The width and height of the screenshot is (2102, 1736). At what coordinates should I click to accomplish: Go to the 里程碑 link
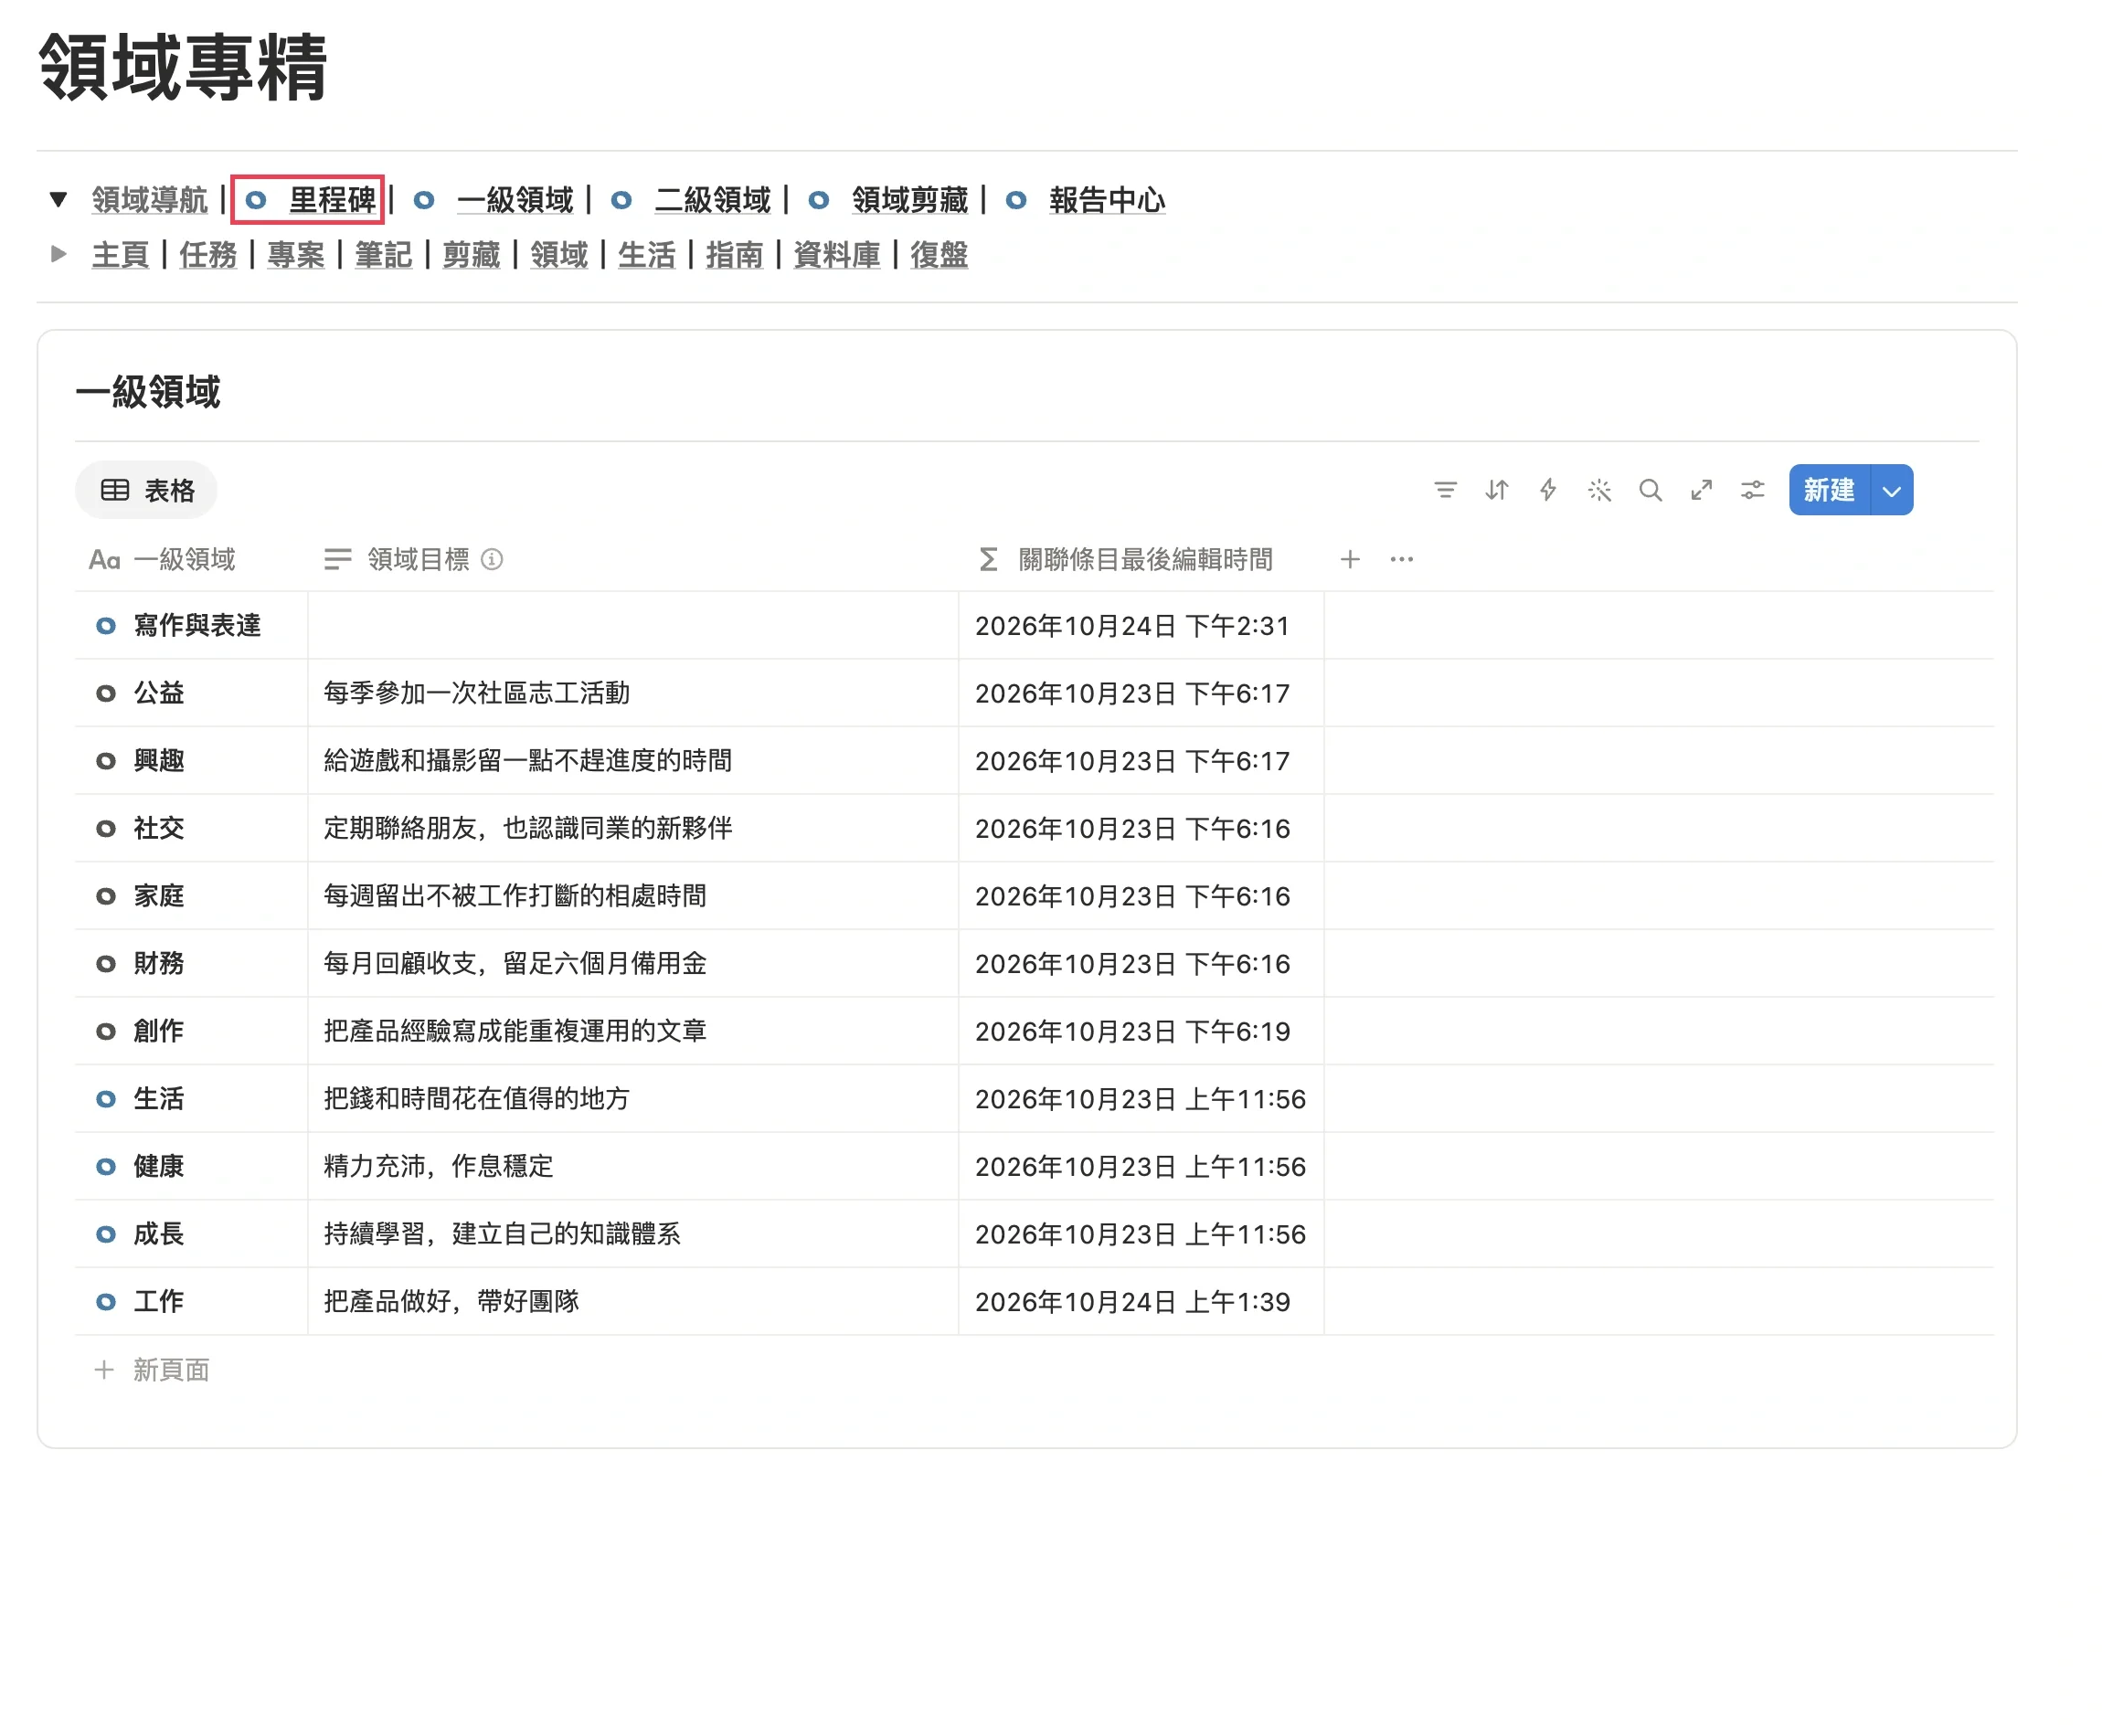332,200
